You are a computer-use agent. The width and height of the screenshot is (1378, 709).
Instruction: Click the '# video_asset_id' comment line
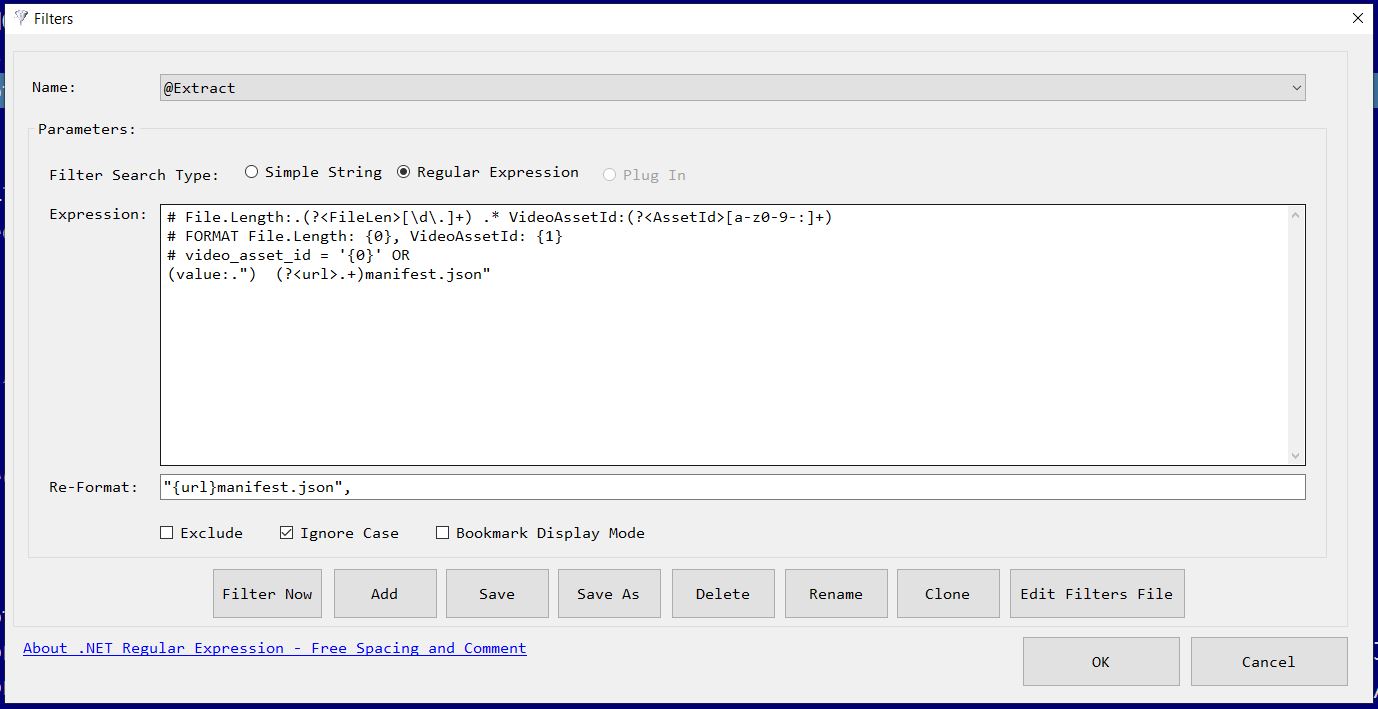[288, 255]
